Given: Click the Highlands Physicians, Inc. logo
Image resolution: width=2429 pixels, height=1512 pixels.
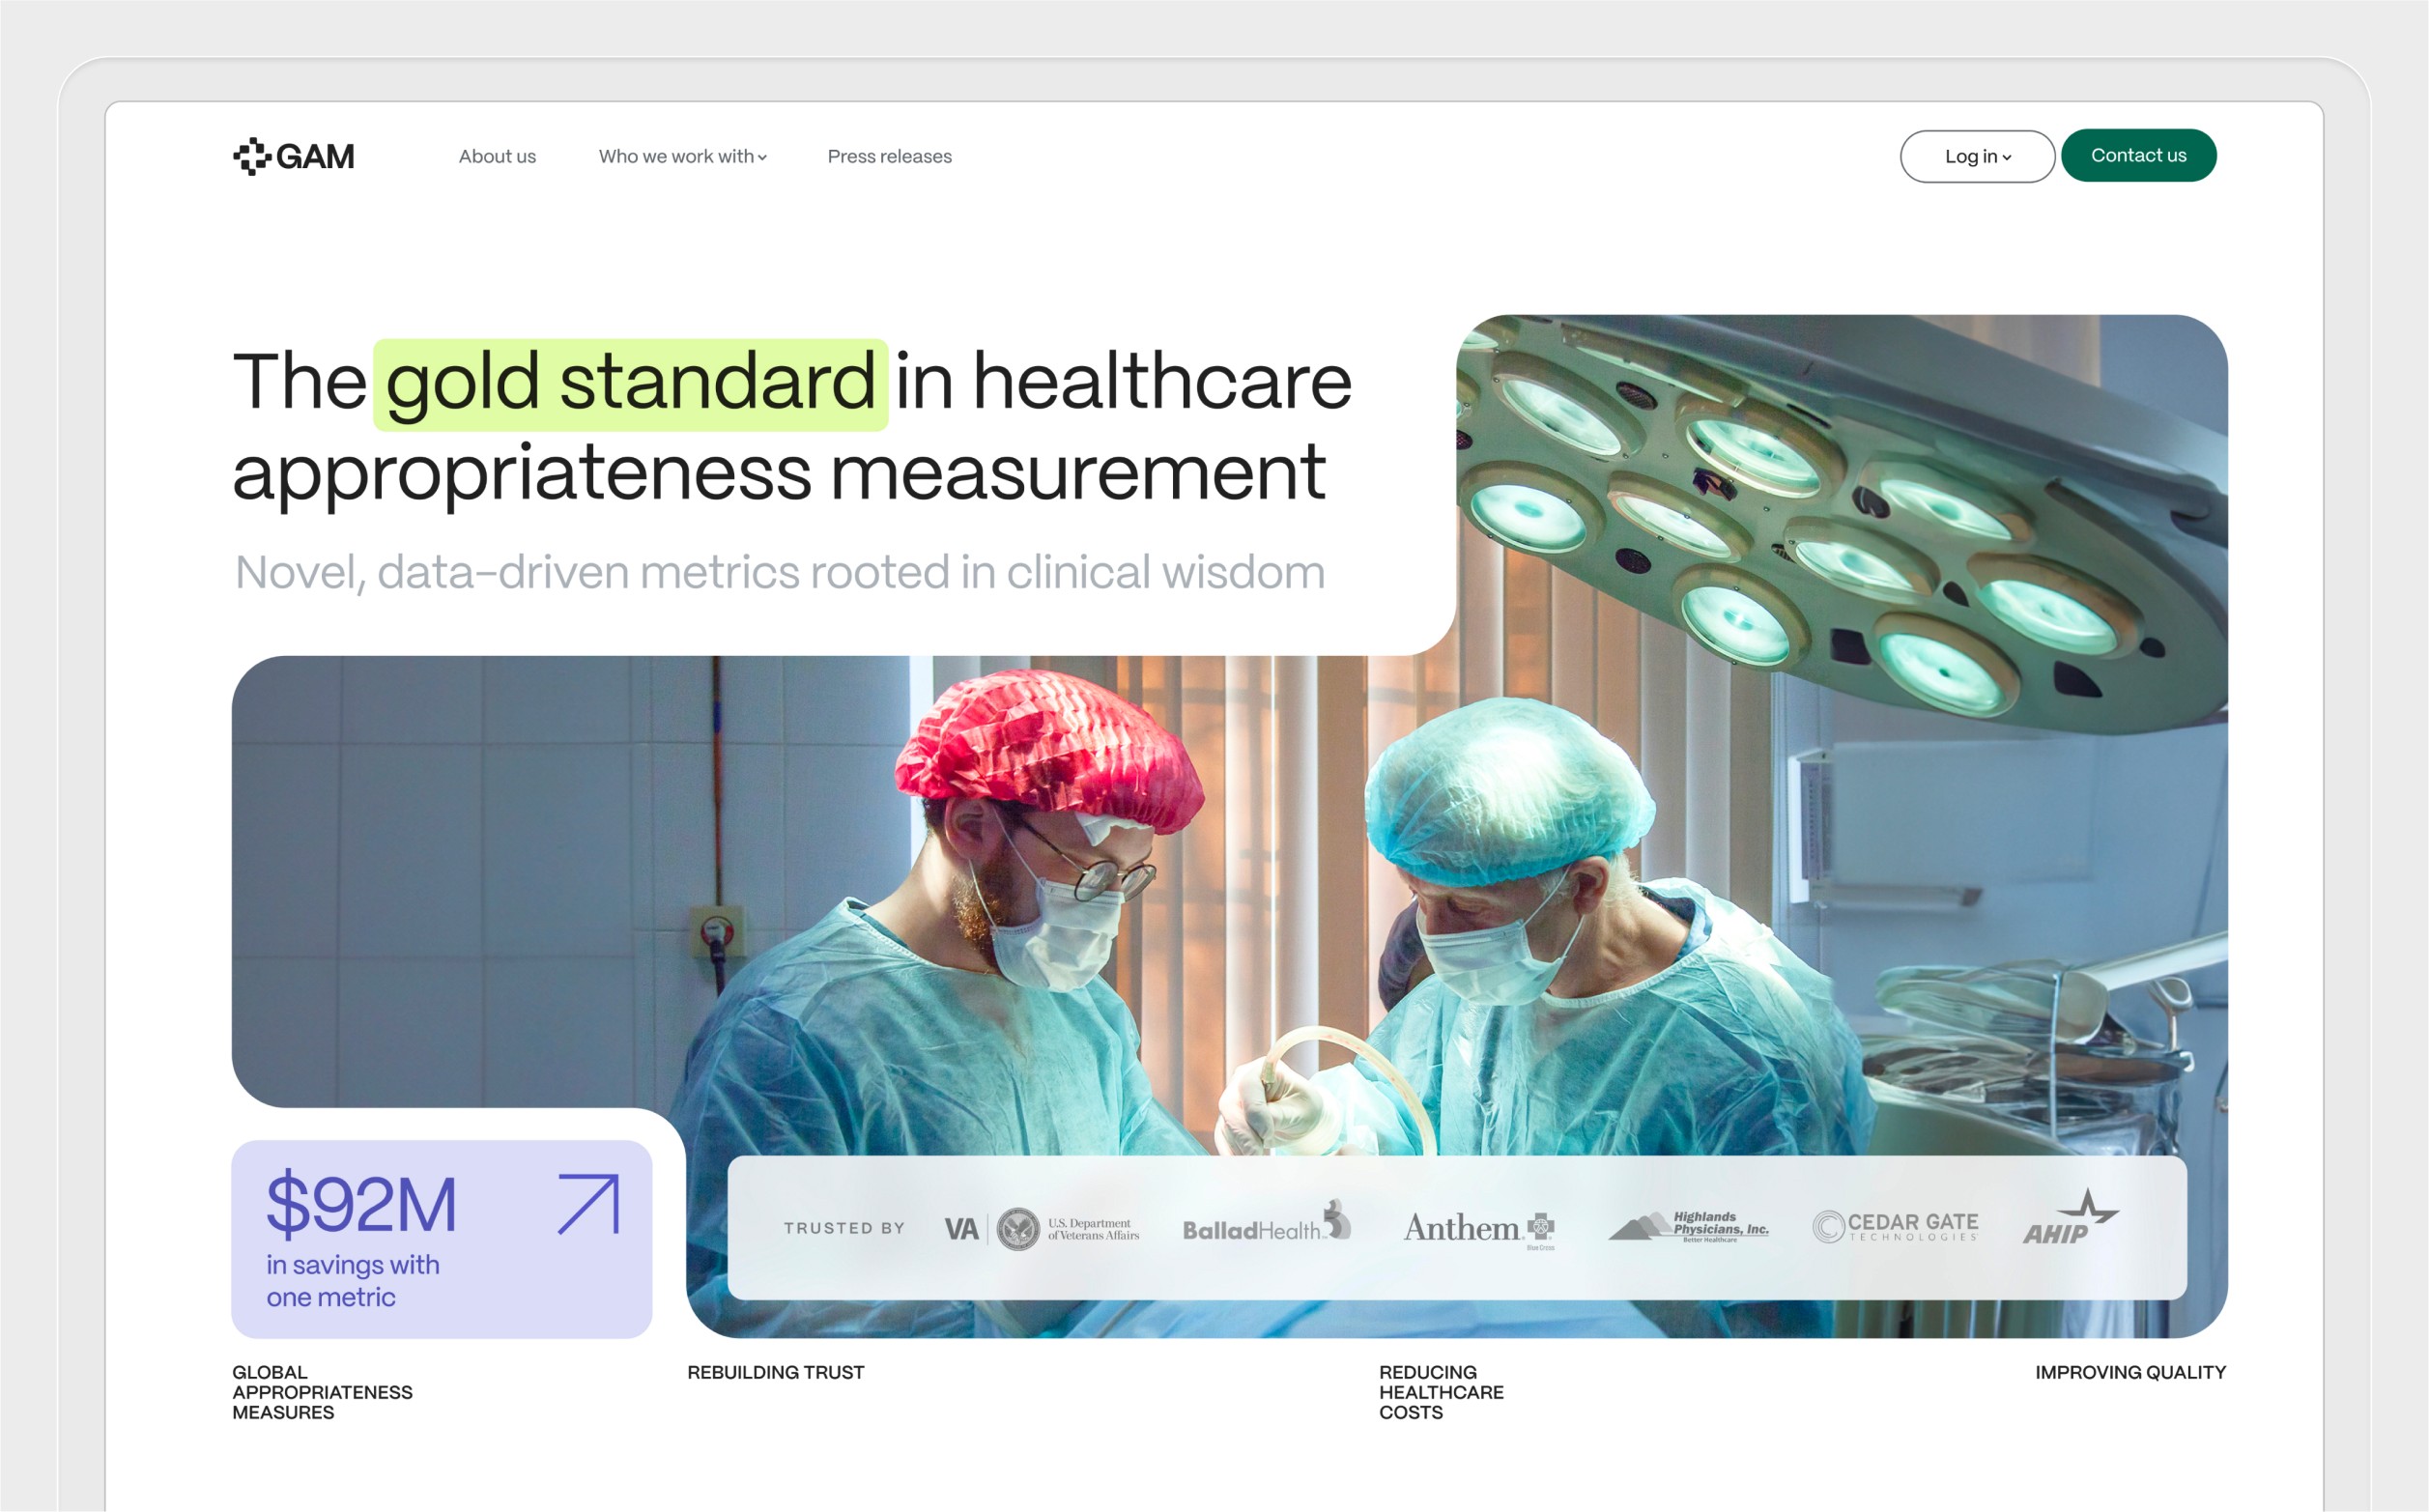Looking at the screenshot, I should point(1688,1225).
